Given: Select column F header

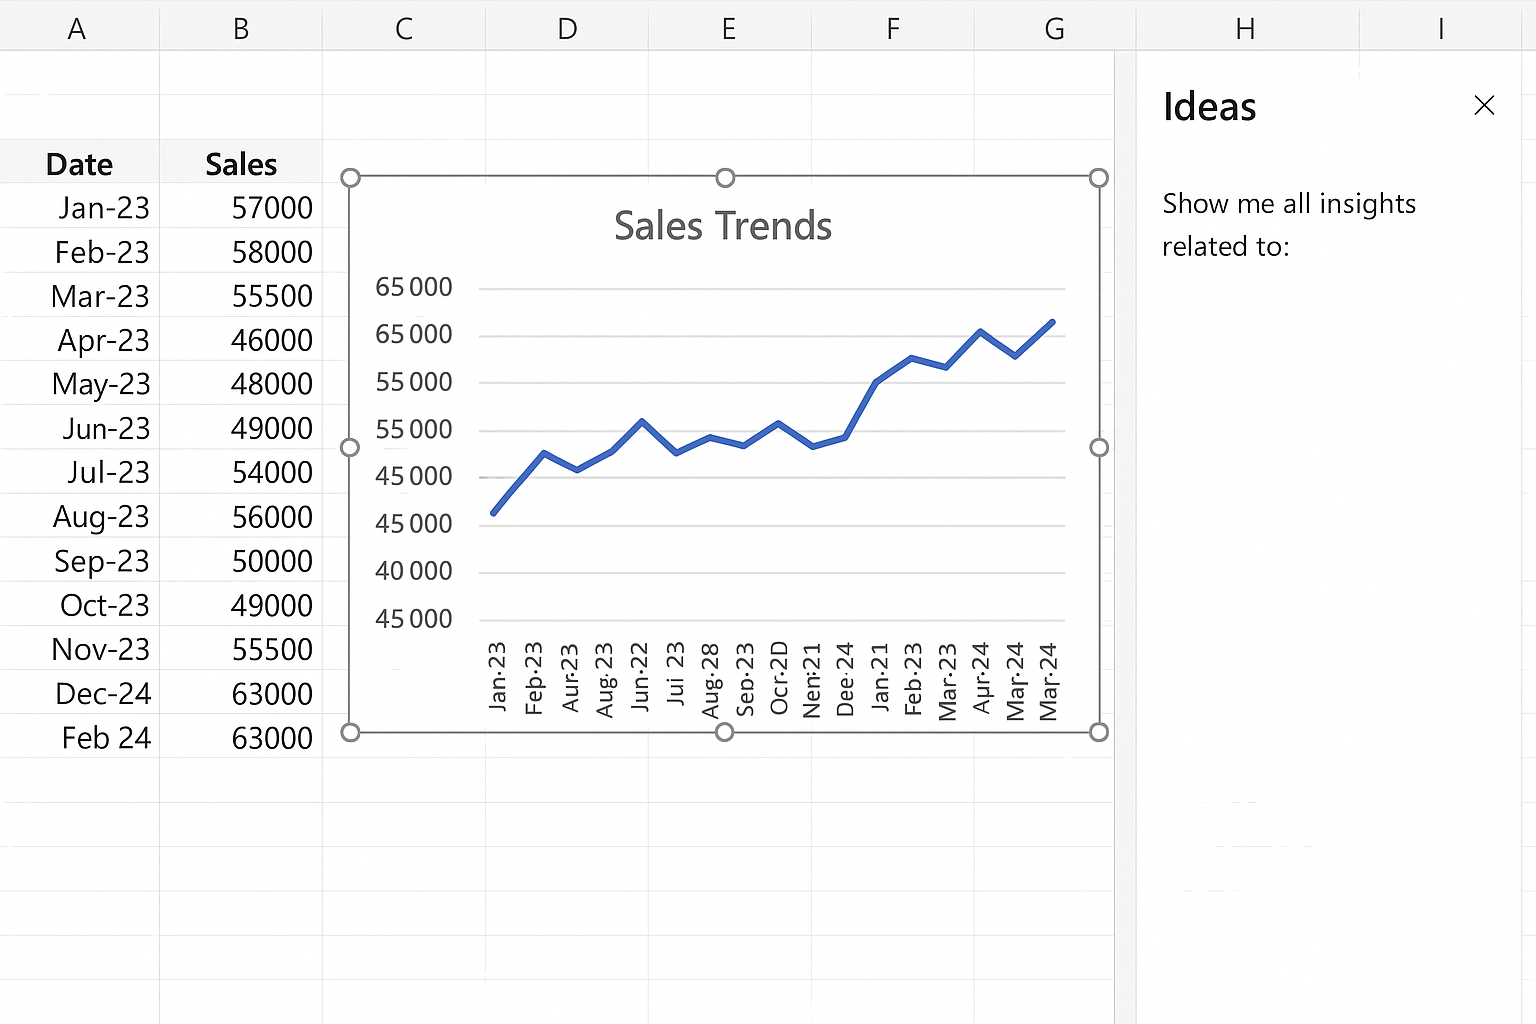Looking at the screenshot, I should [x=893, y=29].
